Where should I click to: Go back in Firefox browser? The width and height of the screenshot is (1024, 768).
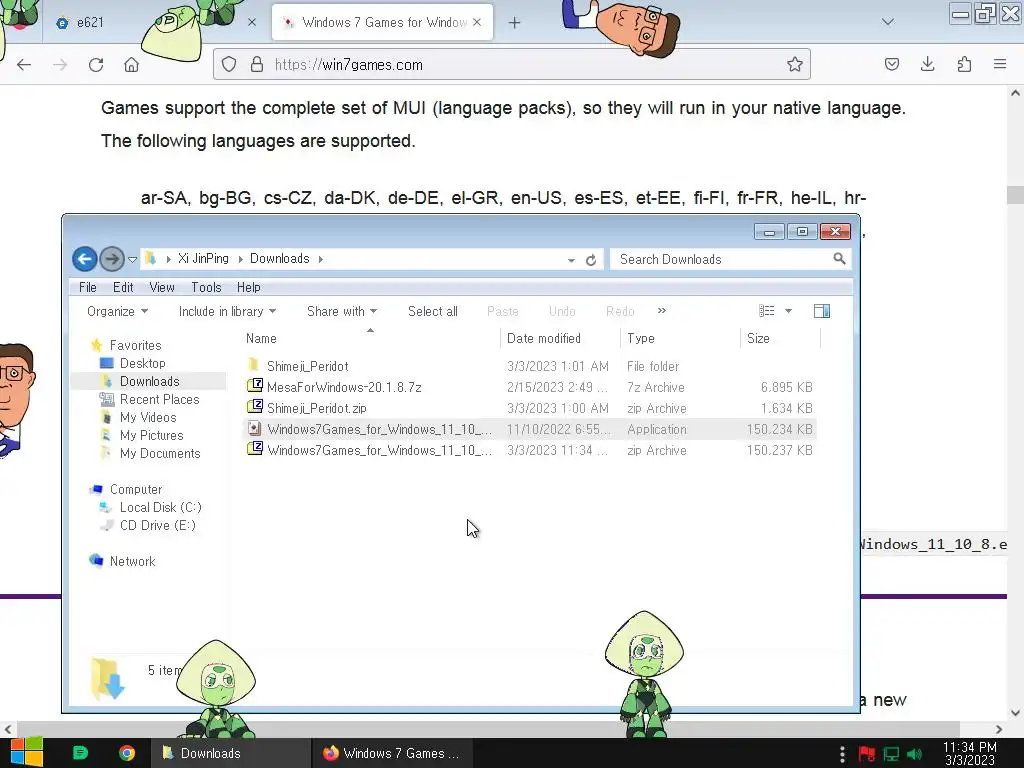(24, 65)
